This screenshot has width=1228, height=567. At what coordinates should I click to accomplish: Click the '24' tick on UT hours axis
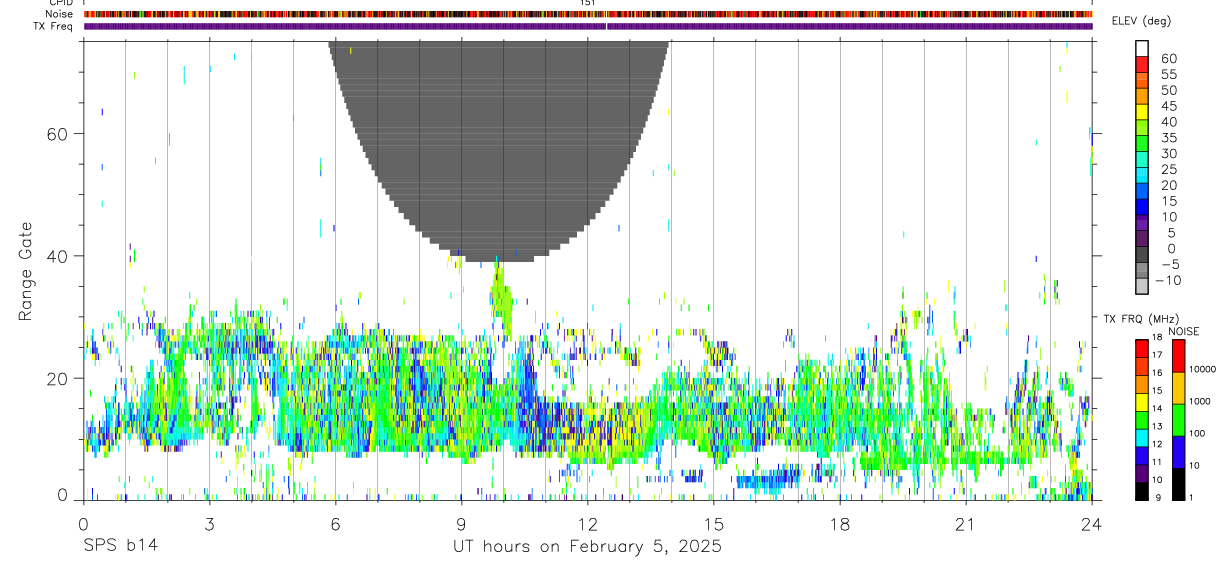click(1092, 524)
